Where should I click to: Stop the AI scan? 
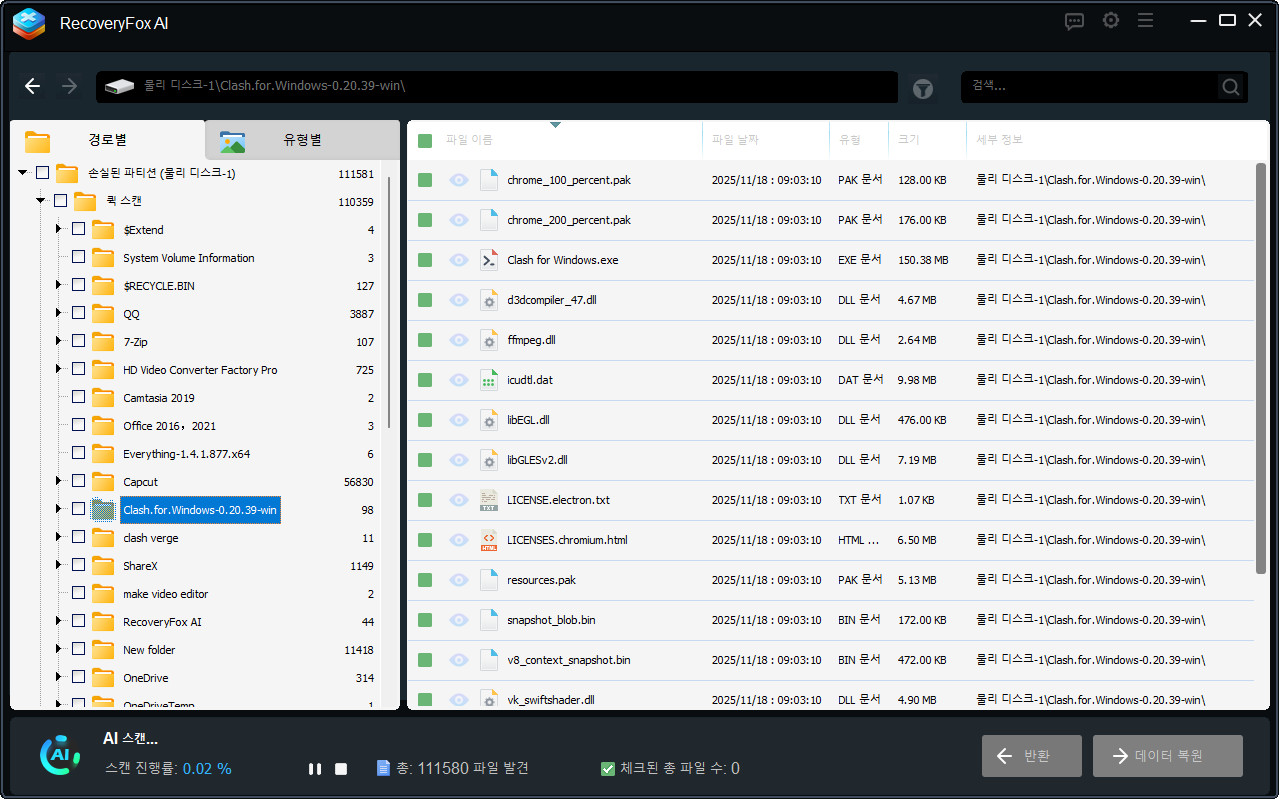(x=341, y=769)
